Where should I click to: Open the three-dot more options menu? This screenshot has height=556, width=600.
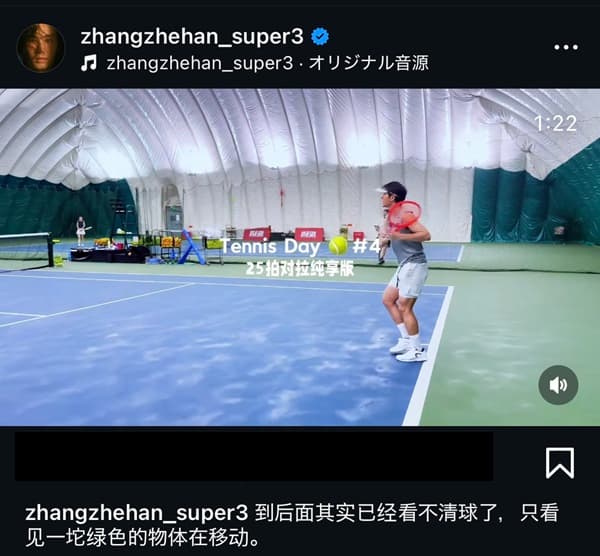click(566, 47)
